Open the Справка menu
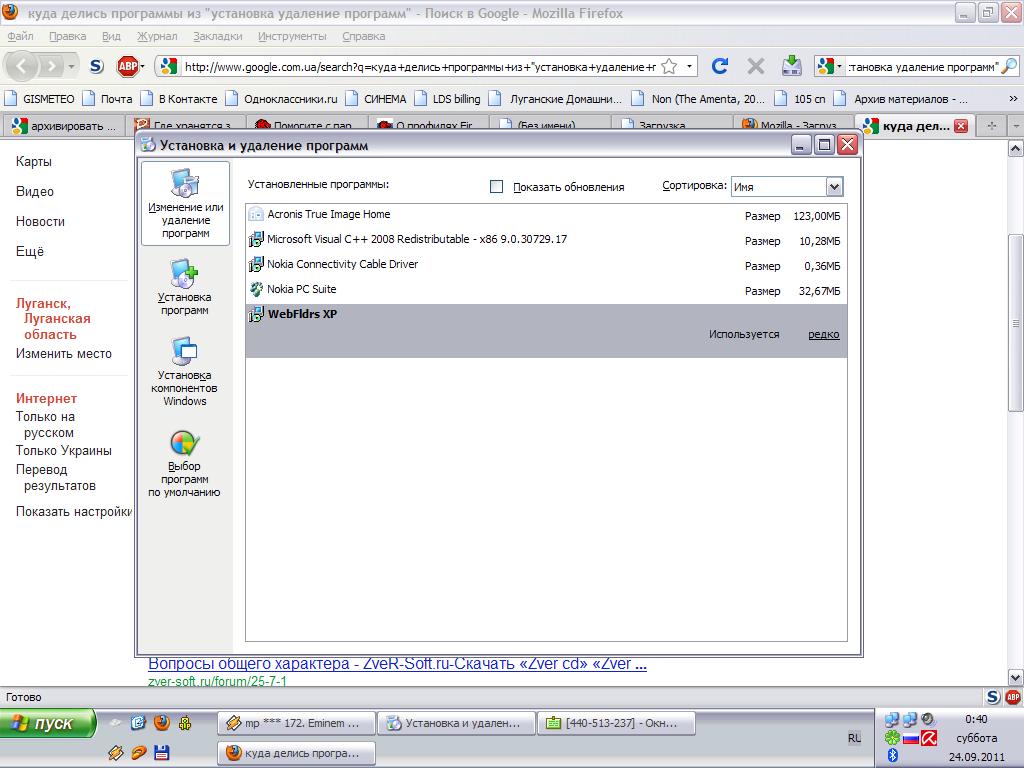1024x768 pixels. click(363, 37)
